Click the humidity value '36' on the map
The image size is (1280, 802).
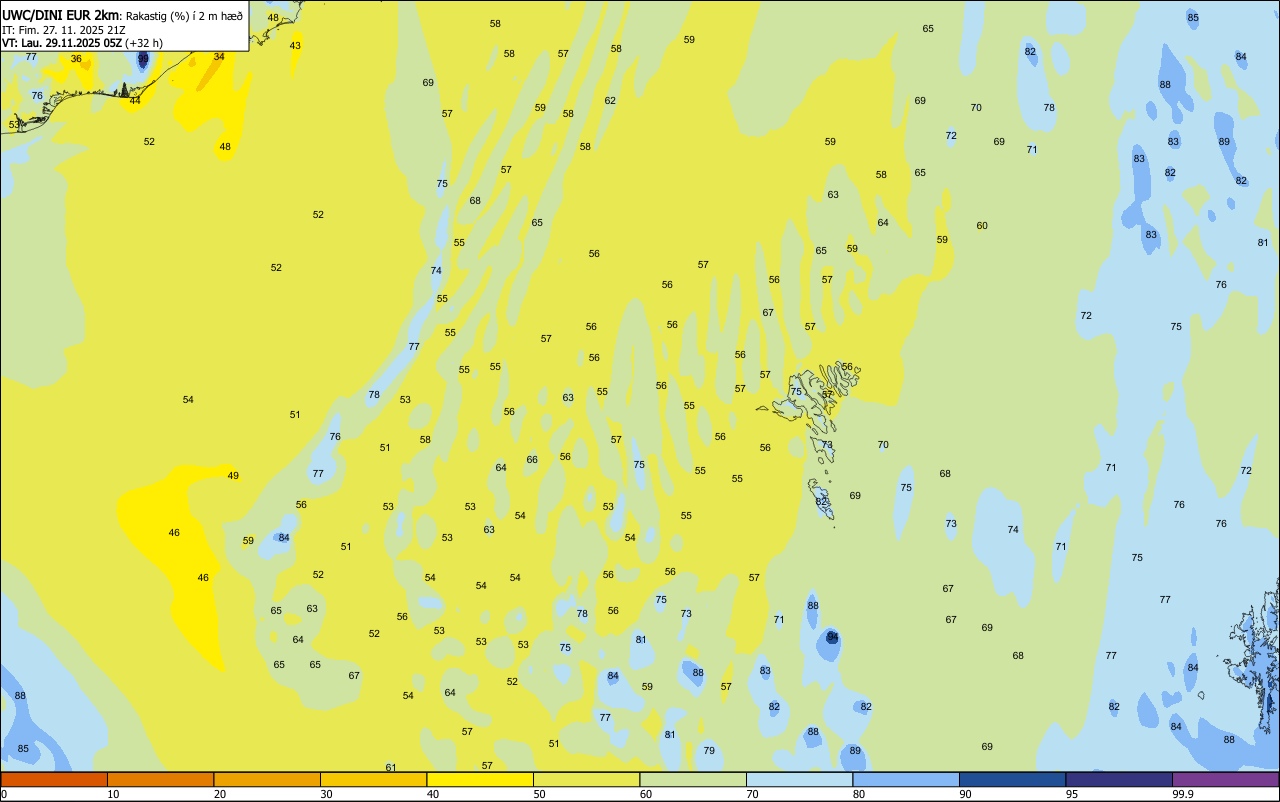click(x=76, y=59)
